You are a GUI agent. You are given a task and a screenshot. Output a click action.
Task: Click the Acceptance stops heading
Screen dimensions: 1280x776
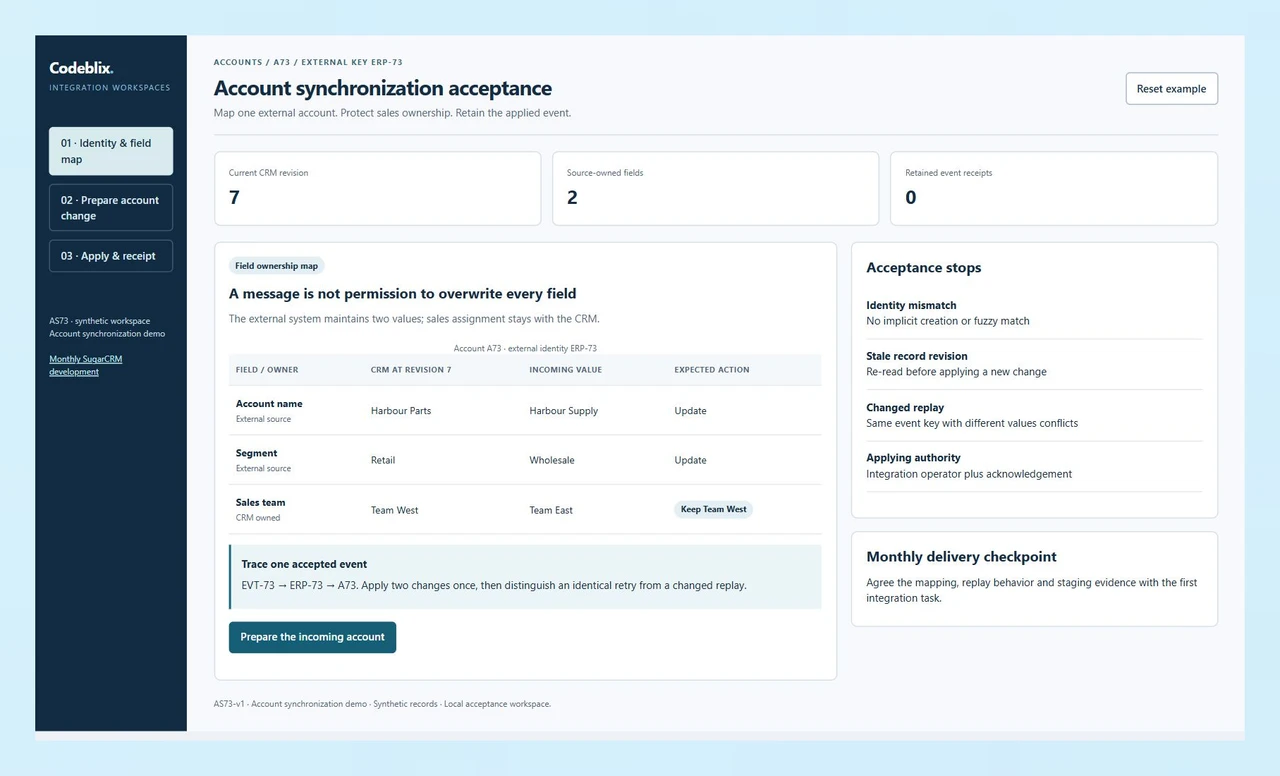click(x=923, y=268)
